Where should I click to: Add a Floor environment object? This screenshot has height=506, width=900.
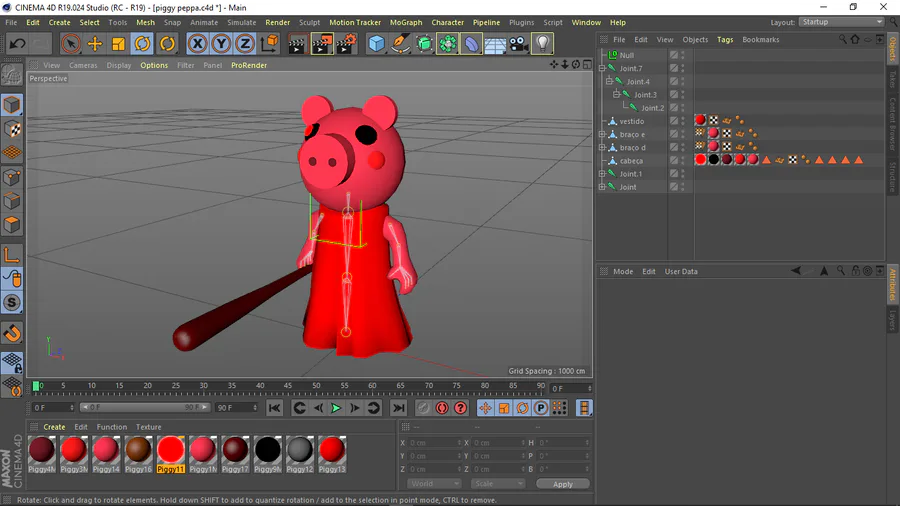[x=495, y=44]
